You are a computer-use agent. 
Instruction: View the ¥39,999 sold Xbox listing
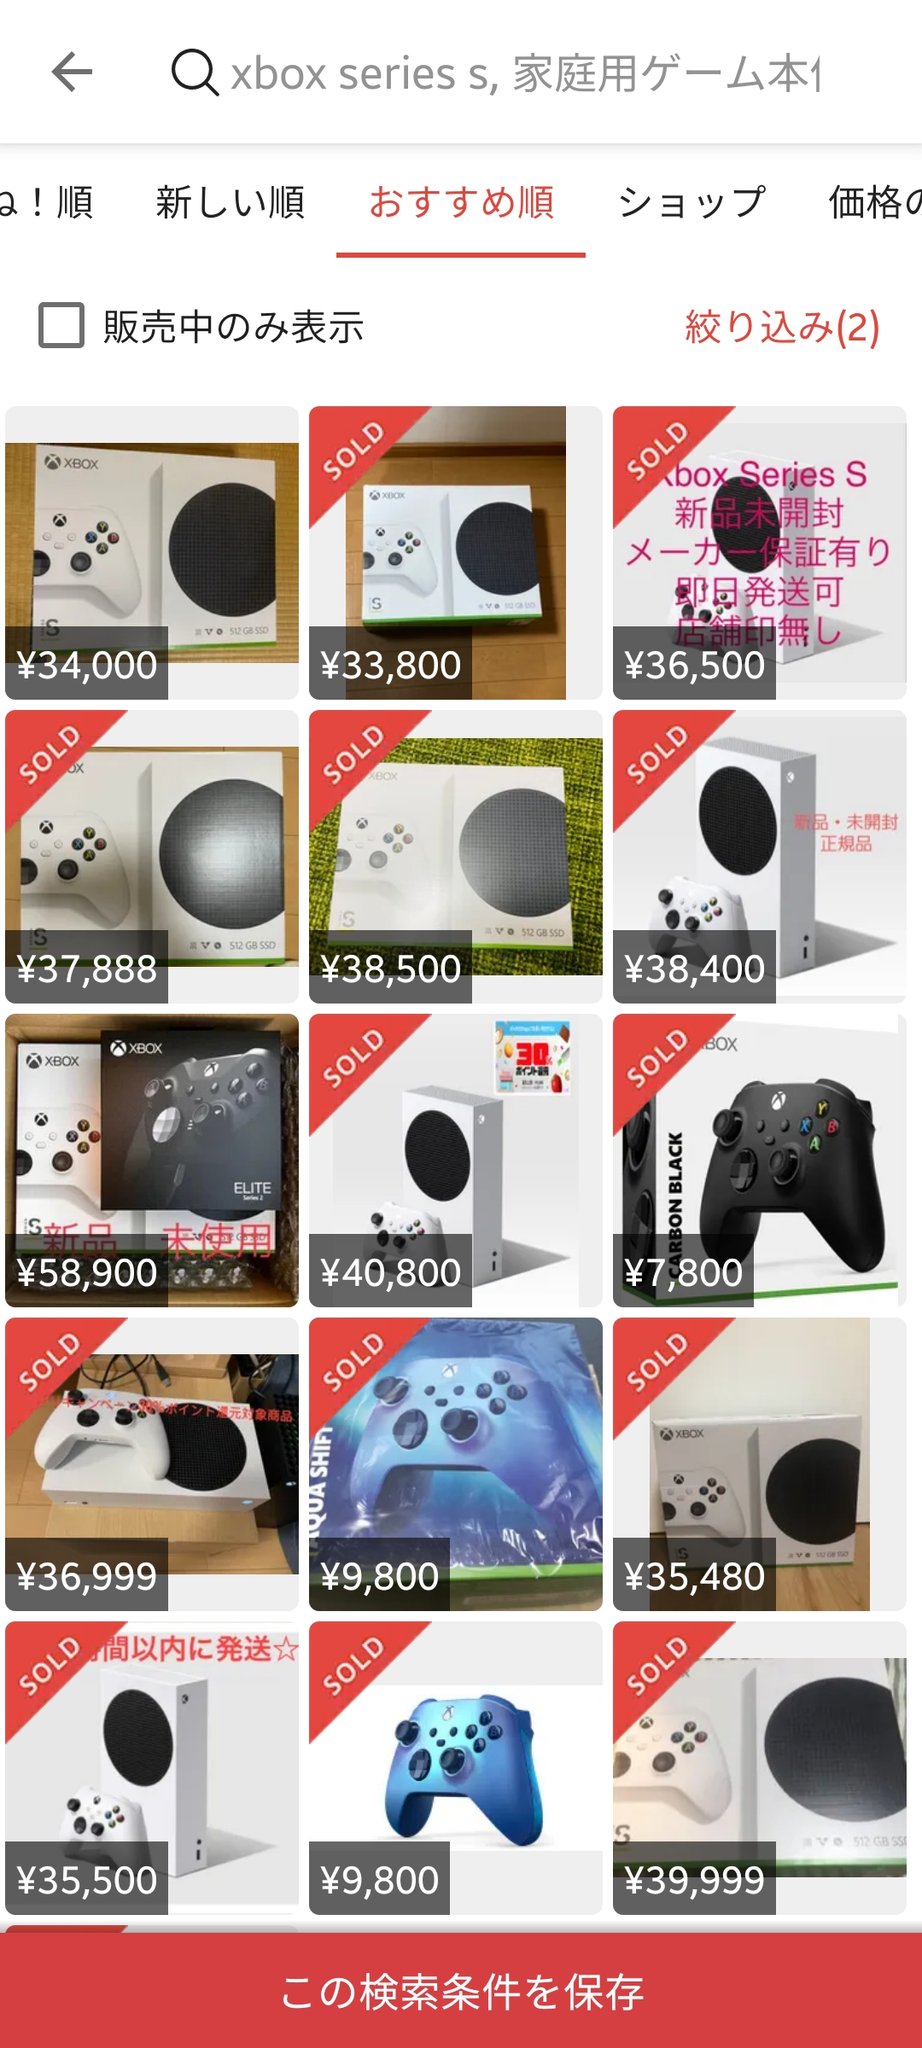pyautogui.click(x=760, y=1768)
